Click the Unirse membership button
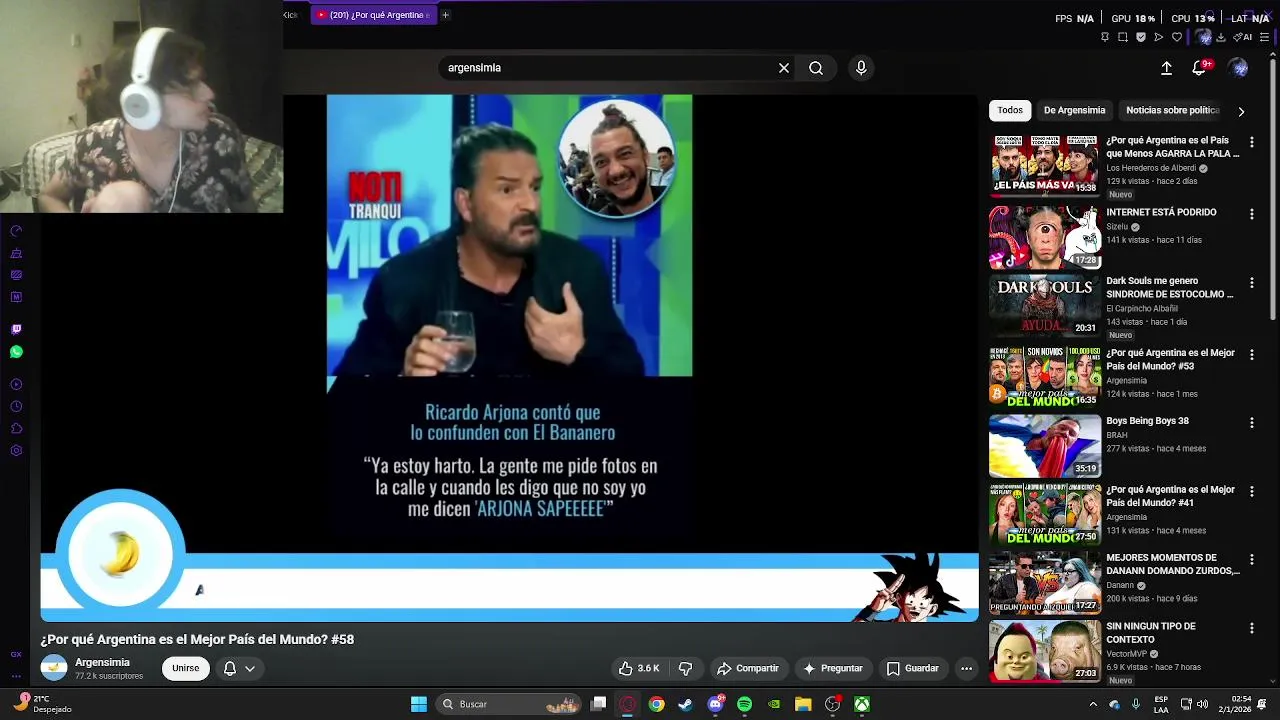The height and width of the screenshot is (720, 1280). coord(186,668)
